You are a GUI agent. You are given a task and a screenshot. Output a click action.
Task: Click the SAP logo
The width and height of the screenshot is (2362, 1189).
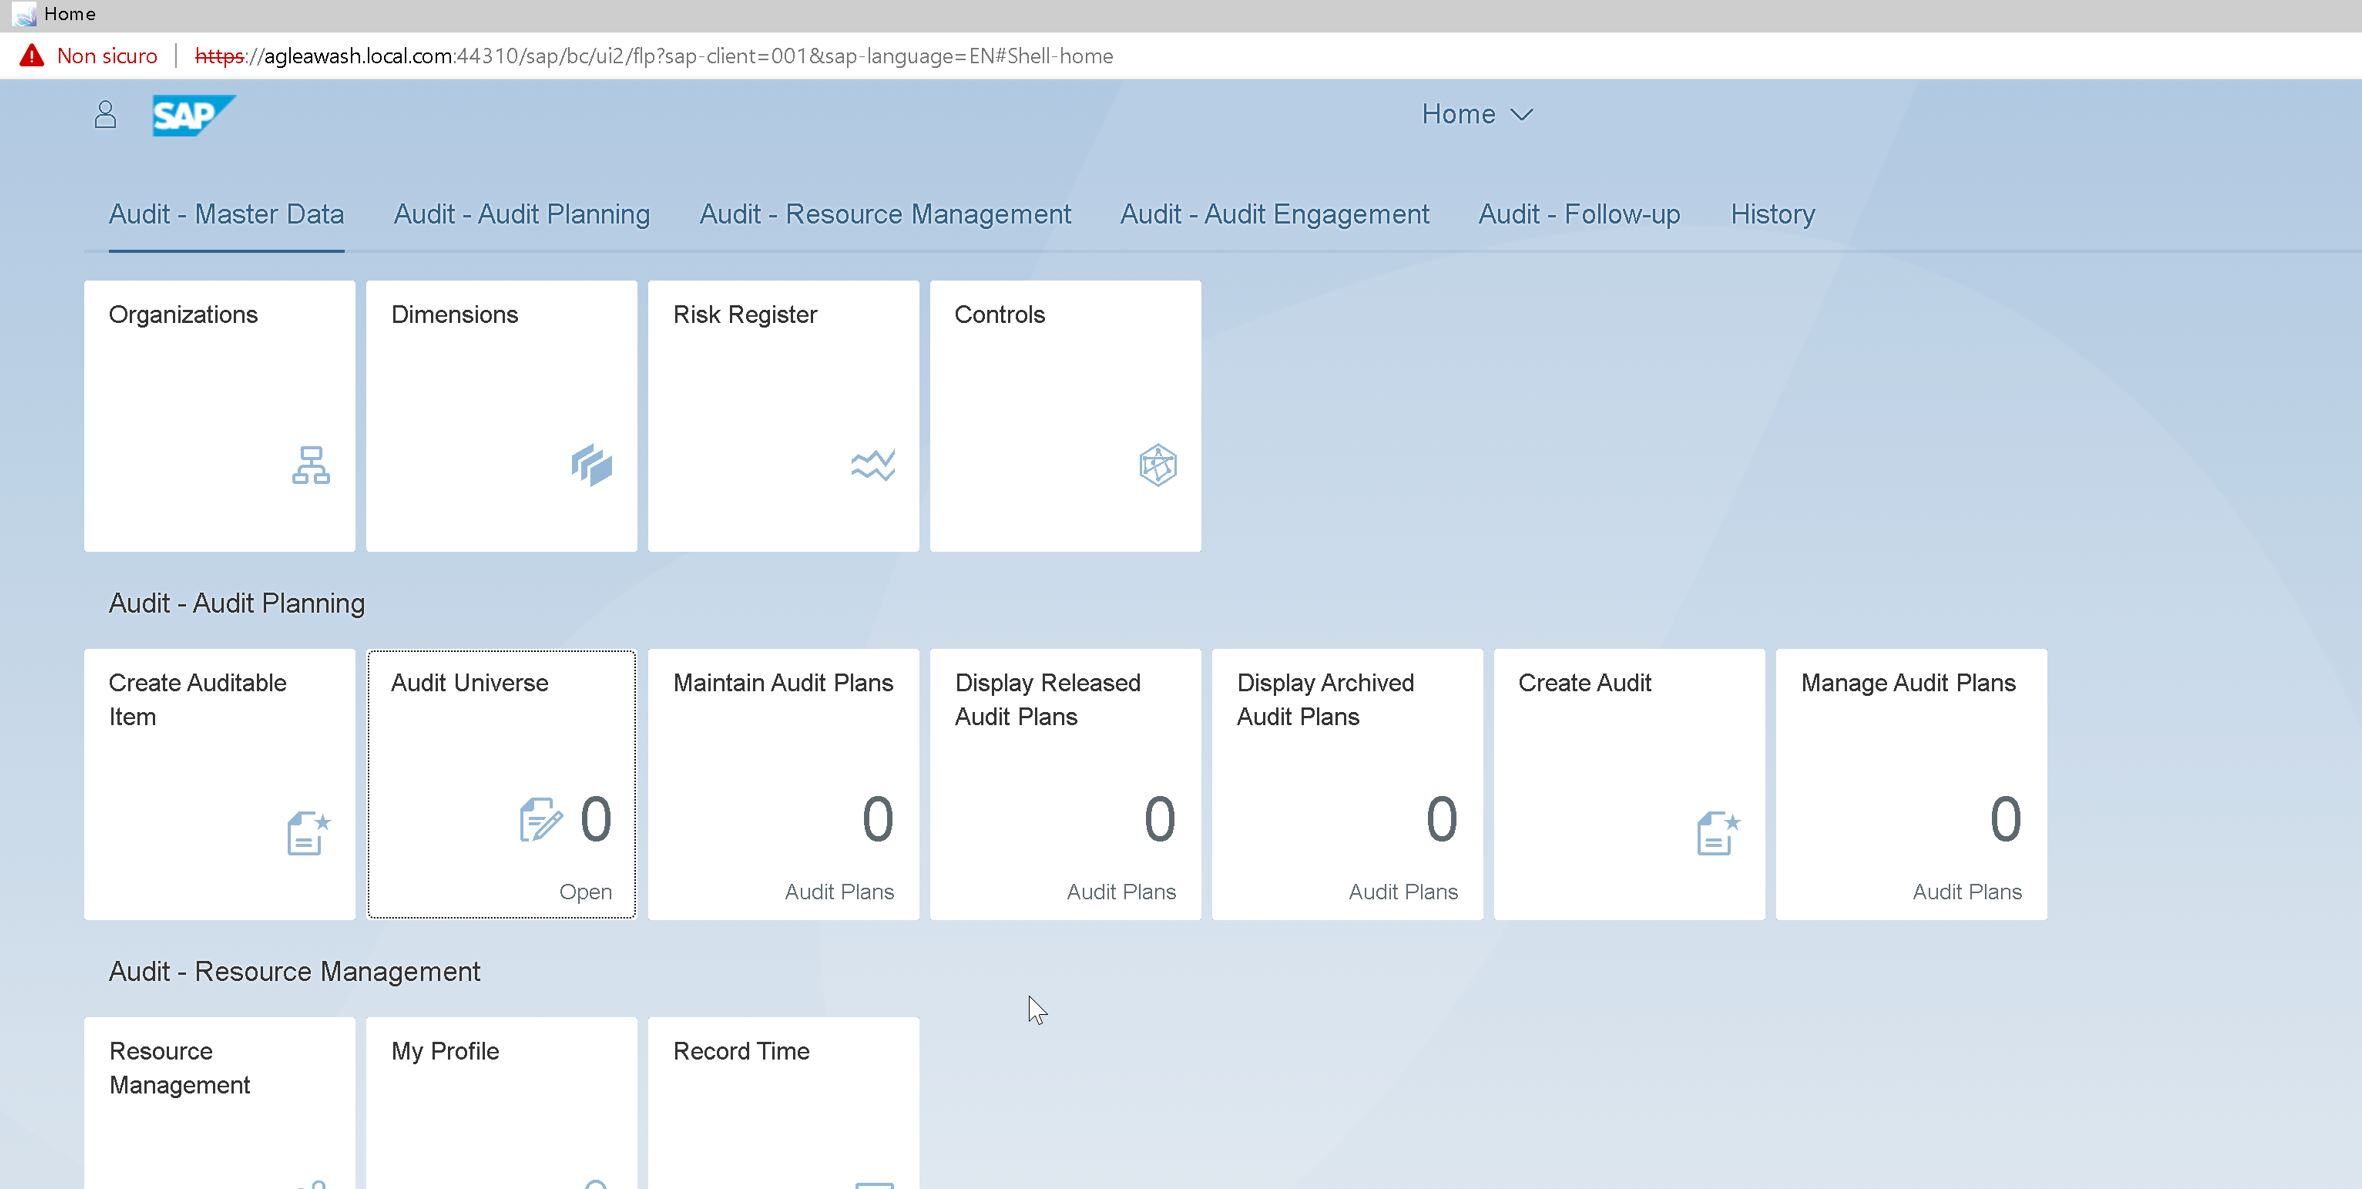pyautogui.click(x=194, y=114)
